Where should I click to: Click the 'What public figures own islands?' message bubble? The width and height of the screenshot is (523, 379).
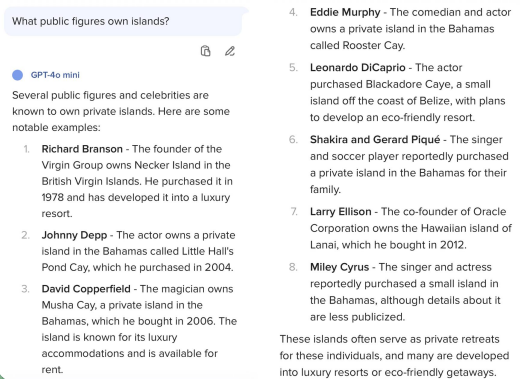[123, 21]
